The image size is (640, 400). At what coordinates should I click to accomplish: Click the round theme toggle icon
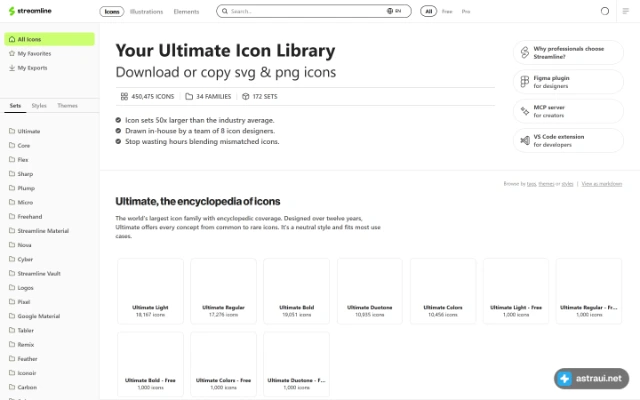pos(604,11)
